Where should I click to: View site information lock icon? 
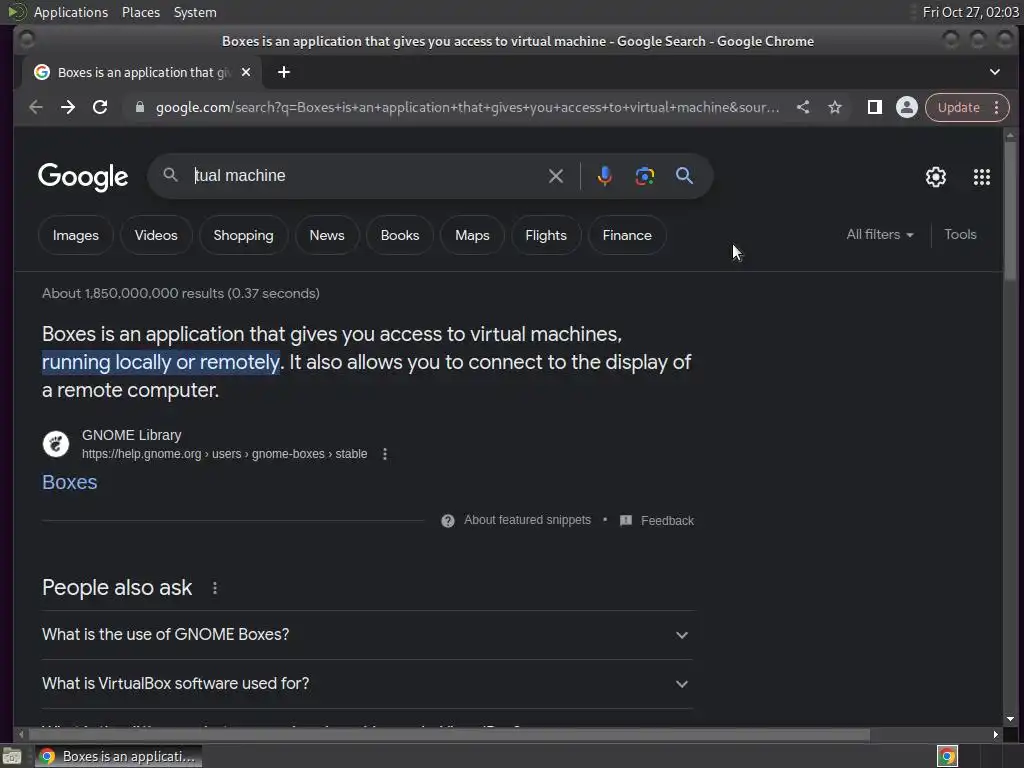(x=139, y=107)
